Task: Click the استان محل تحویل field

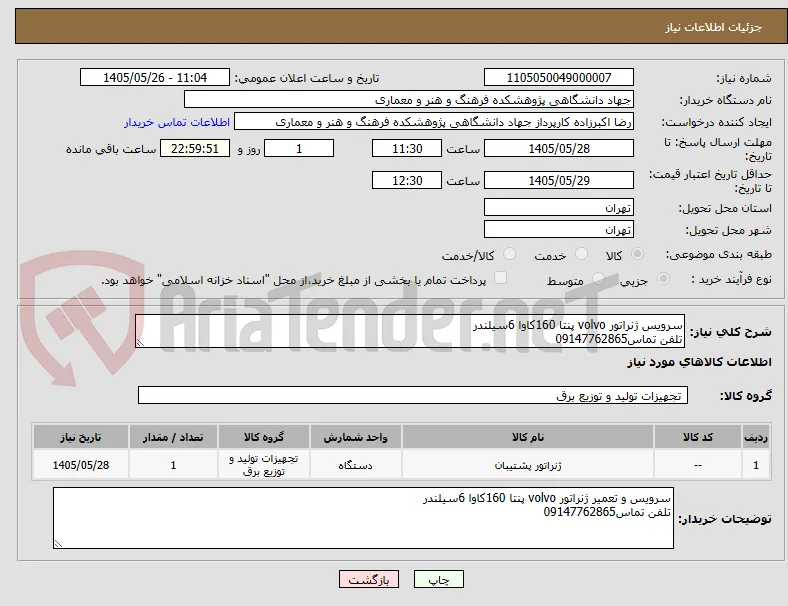Action: [x=558, y=207]
